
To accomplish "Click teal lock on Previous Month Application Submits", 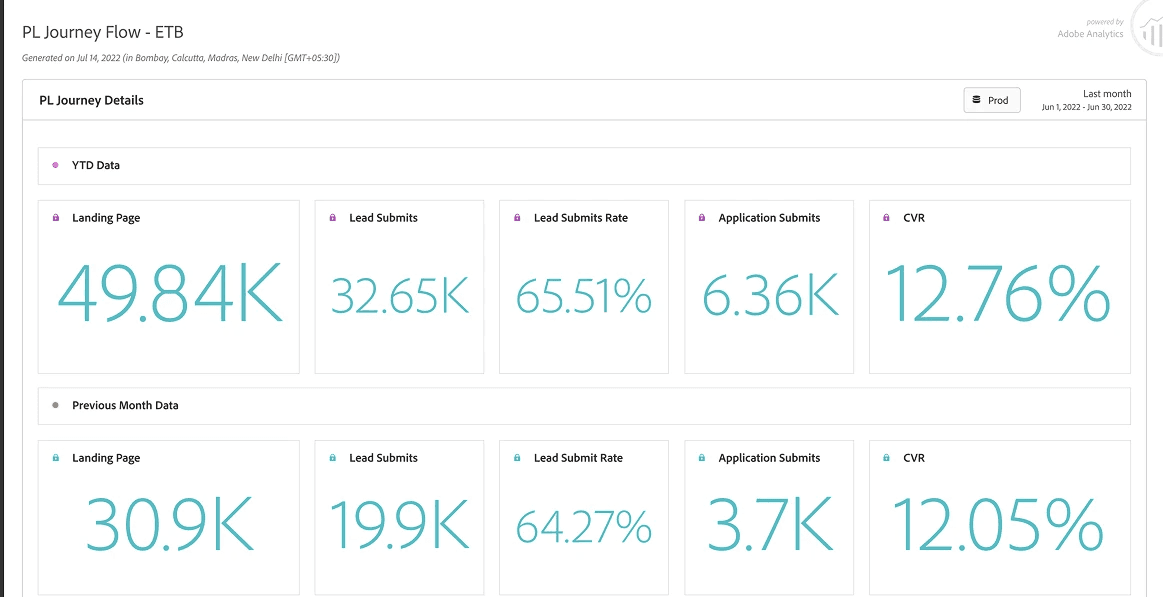I will click(x=702, y=458).
